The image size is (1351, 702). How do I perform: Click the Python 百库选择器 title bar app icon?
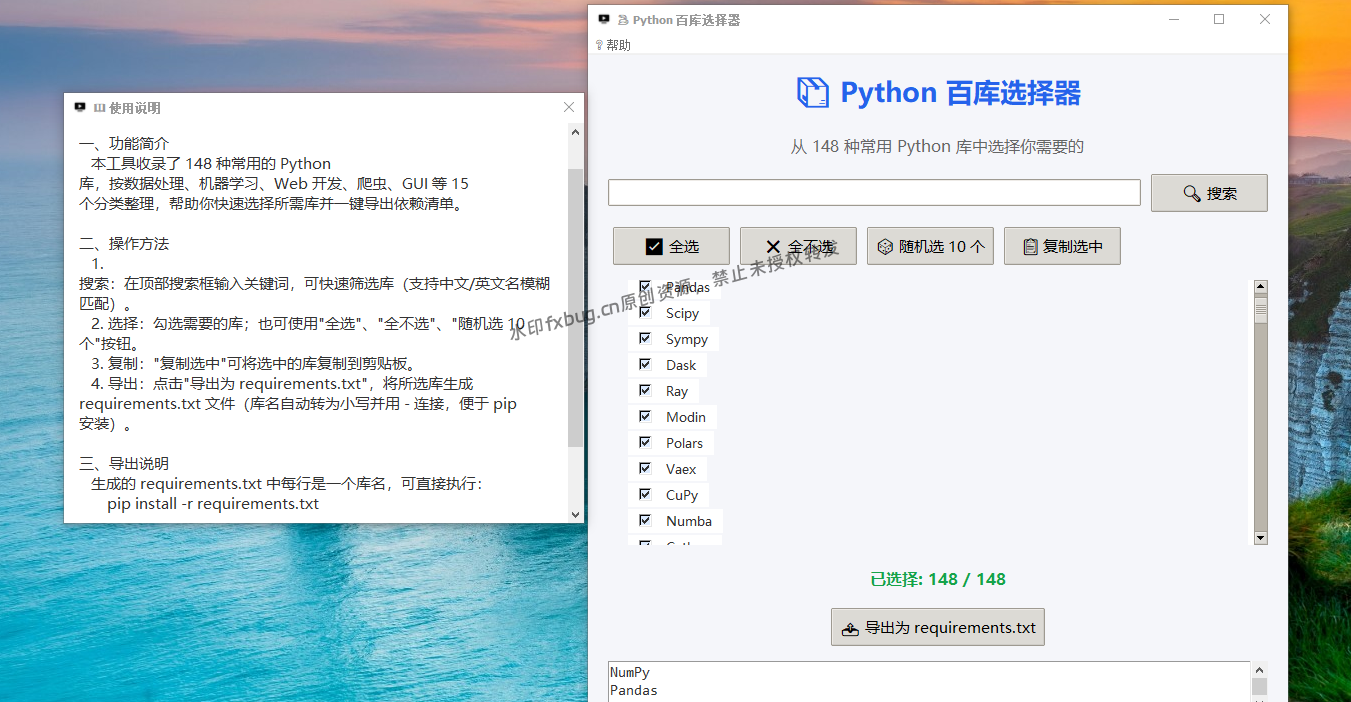604,19
